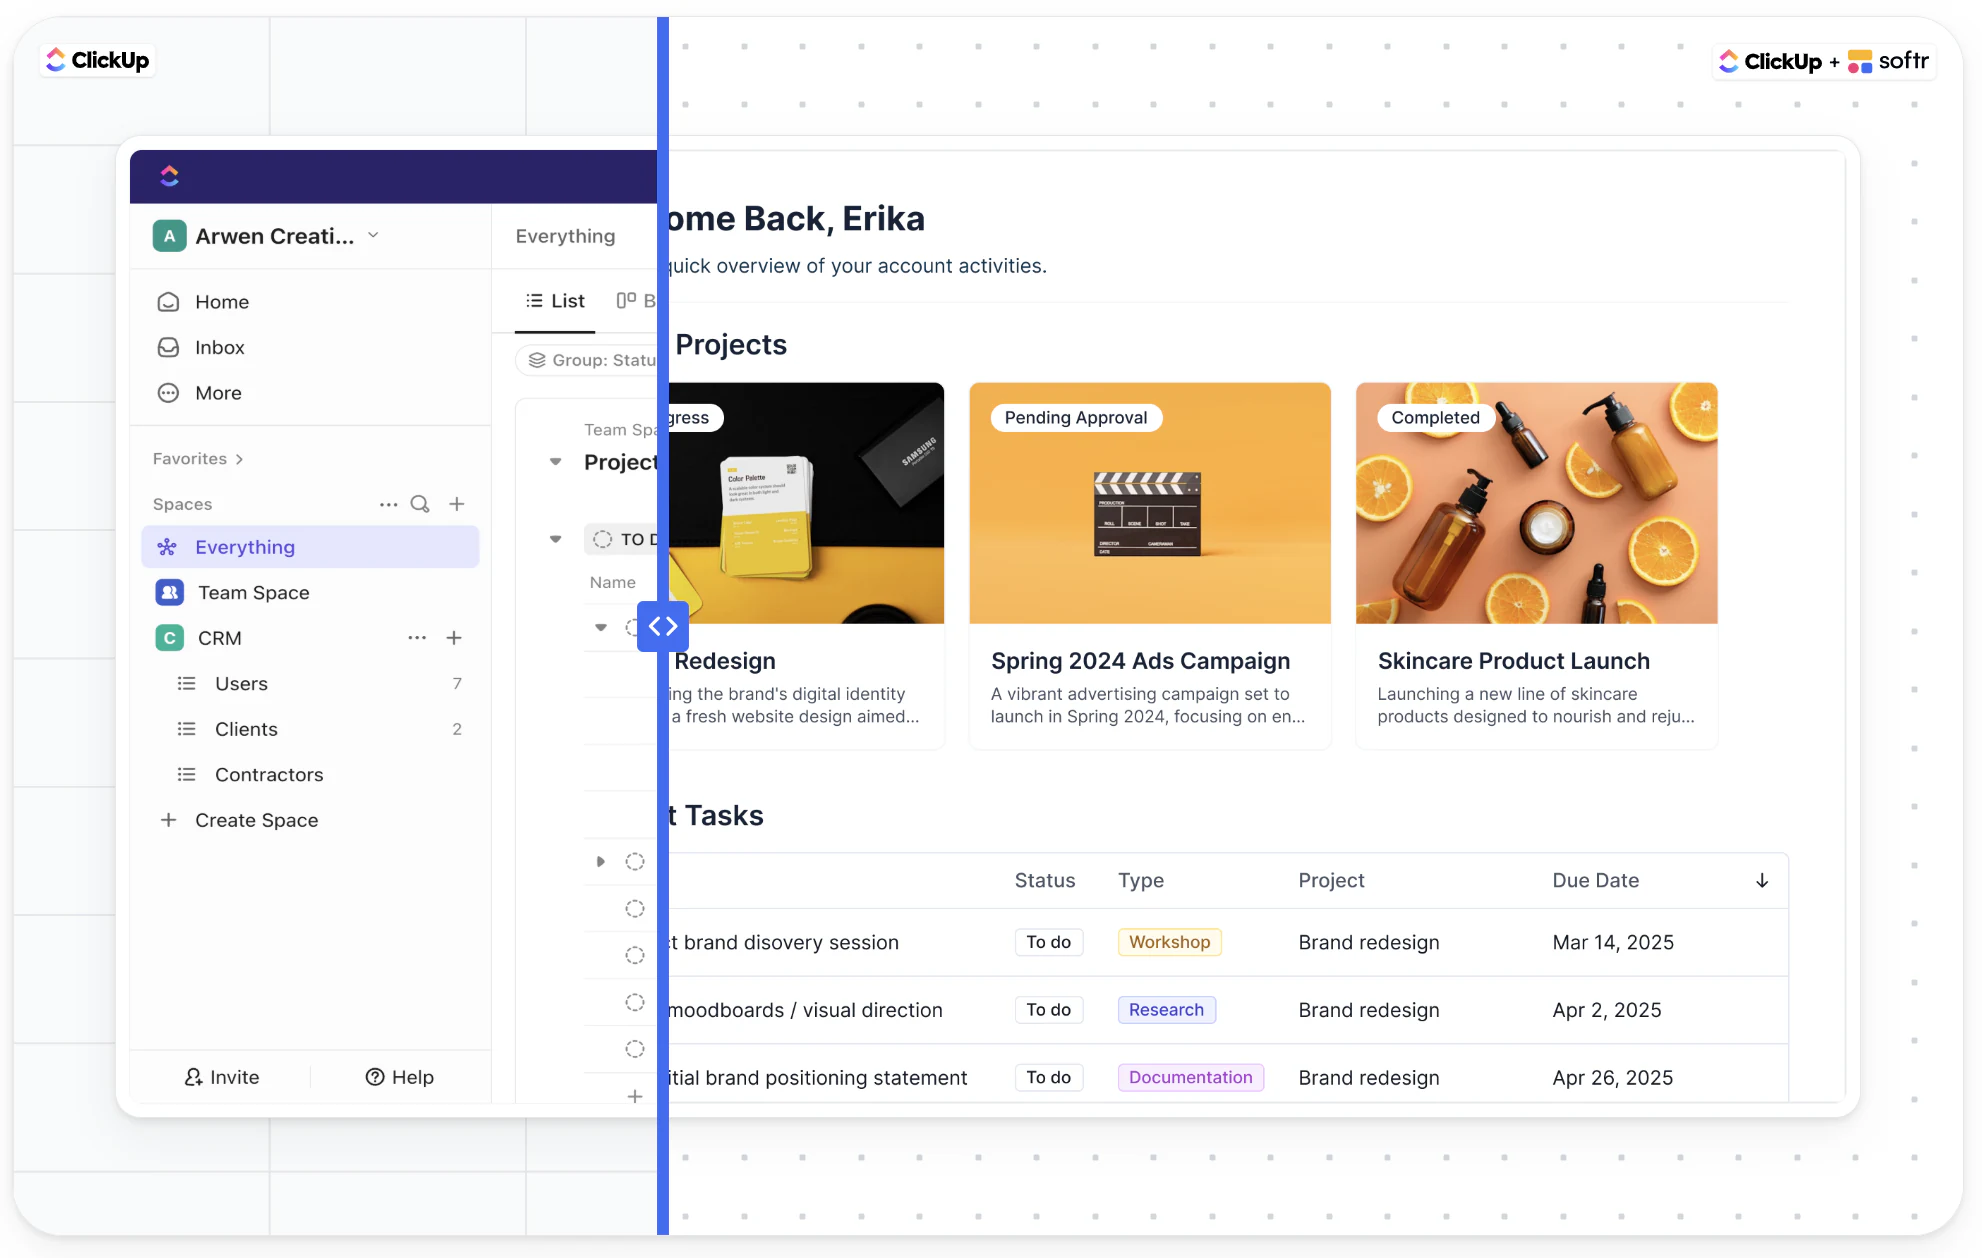Image resolution: width=1982 pixels, height=1258 pixels.
Task: Click the Invite button
Action: pos(222,1077)
